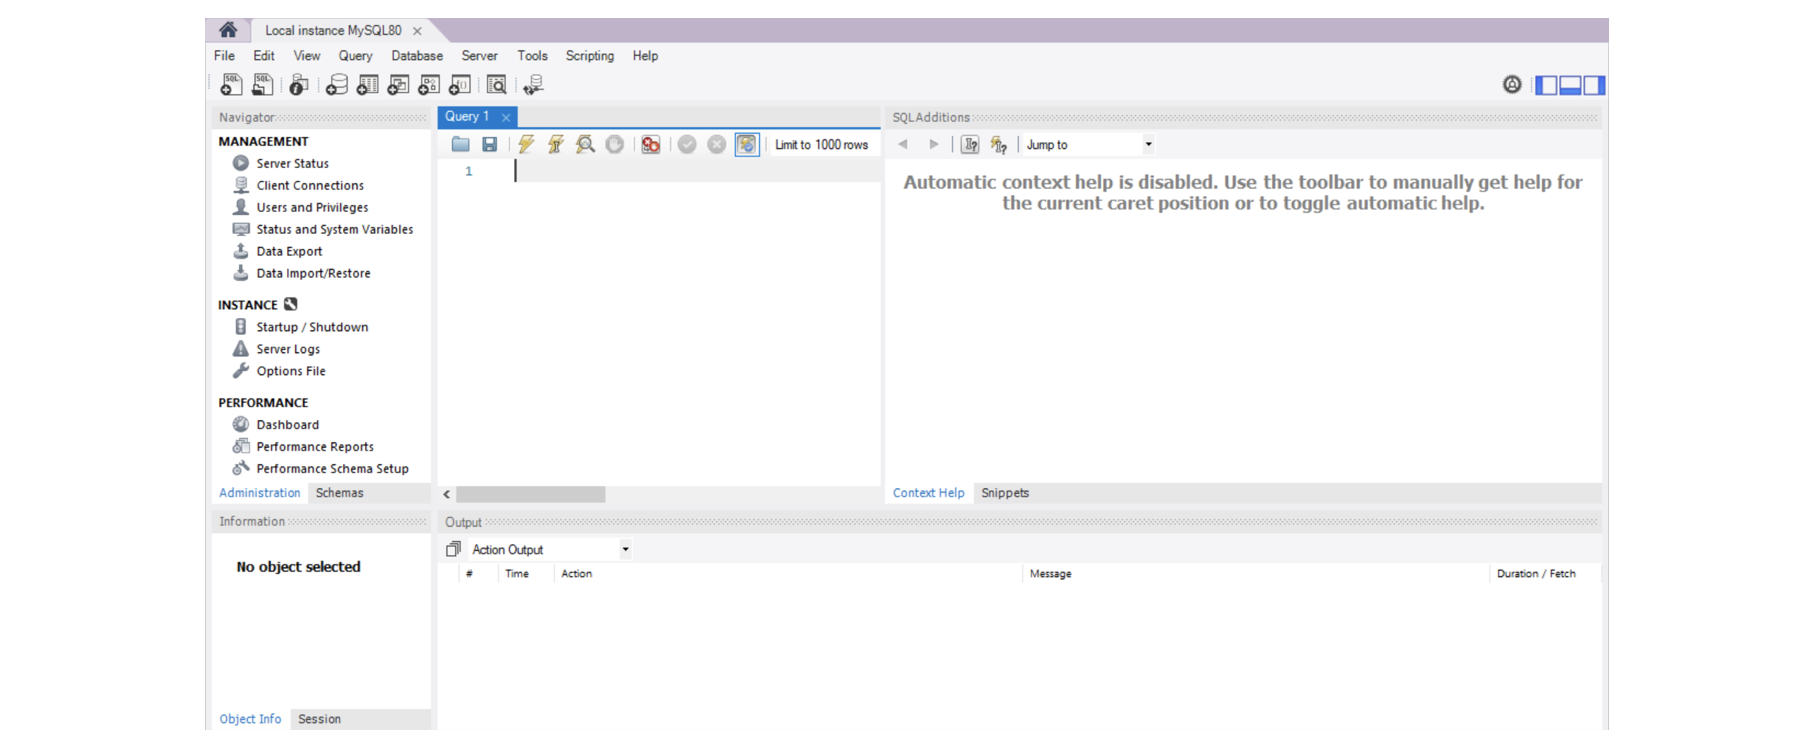The height and width of the screenshot is (750, 1814).
Task: Click the Explain query magnifier-lightning icon
Action: [x=585, y=145]
